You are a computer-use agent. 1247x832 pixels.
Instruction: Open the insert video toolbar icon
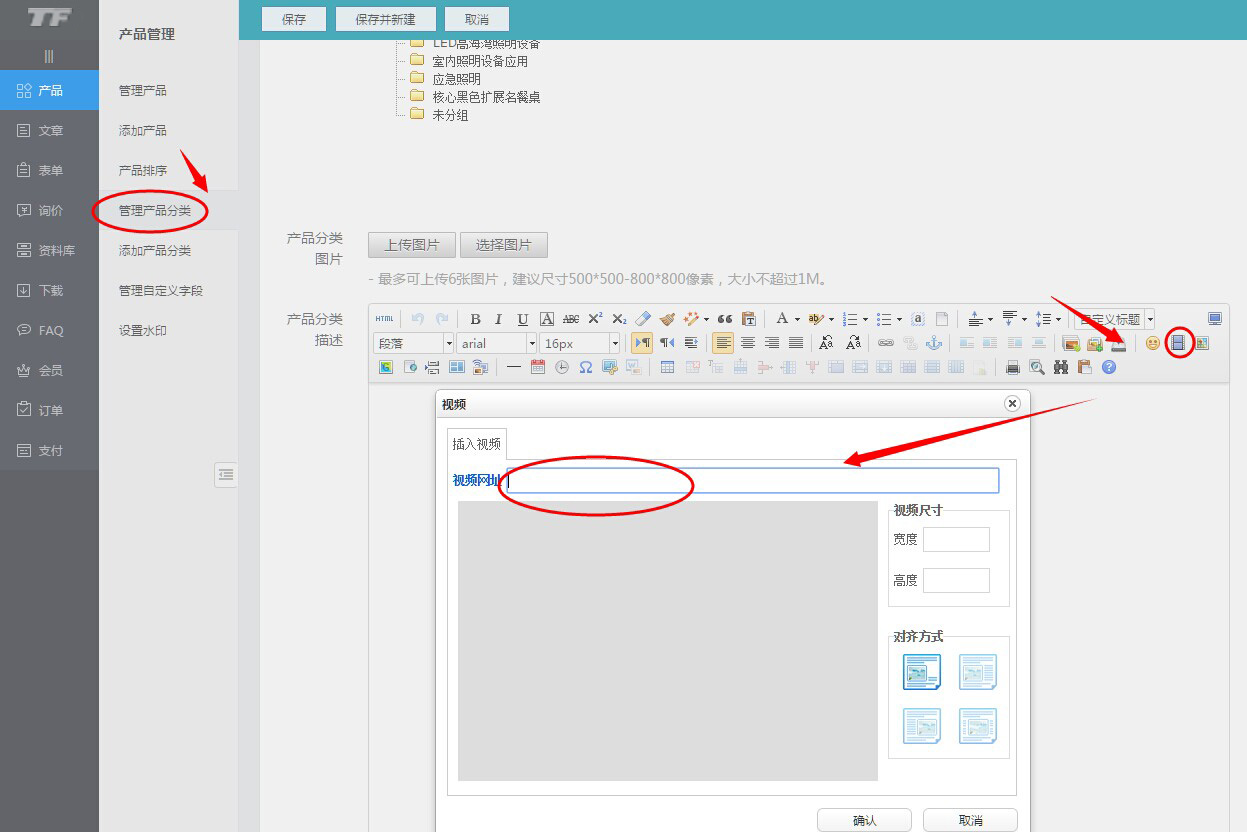(1178, 343)
